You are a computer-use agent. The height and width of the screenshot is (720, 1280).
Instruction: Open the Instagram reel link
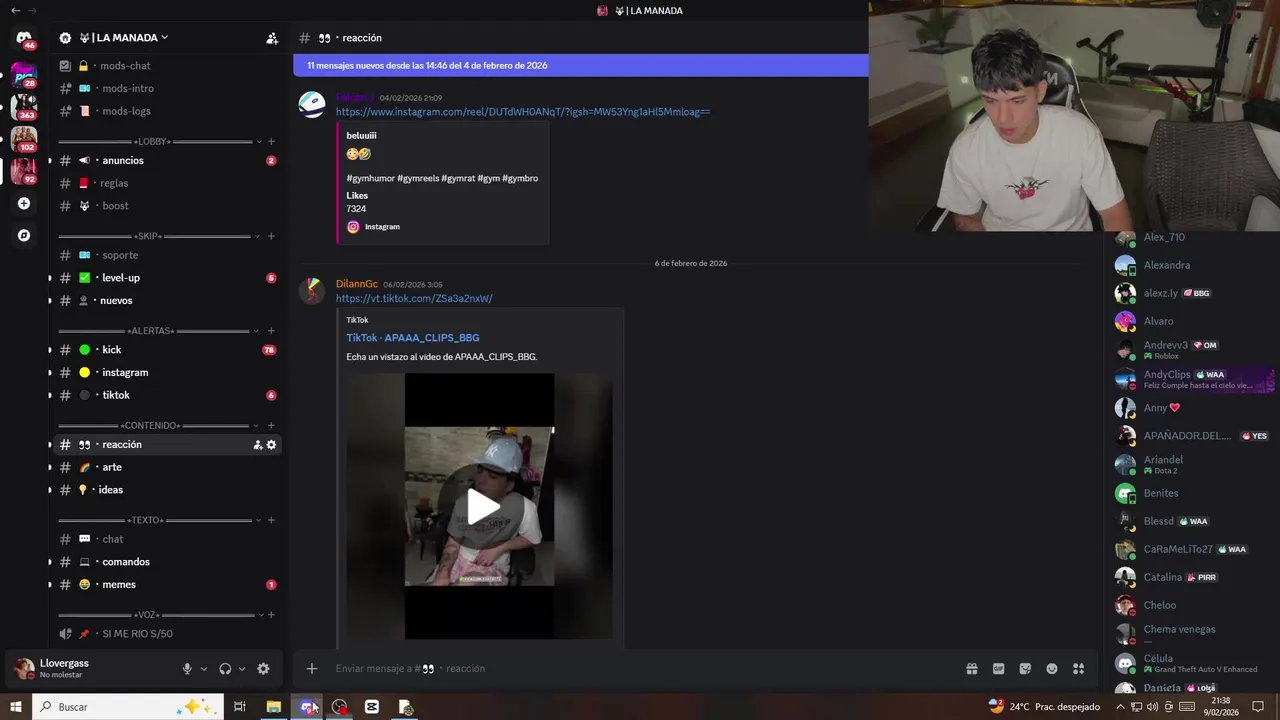click(x=523, y=112)
